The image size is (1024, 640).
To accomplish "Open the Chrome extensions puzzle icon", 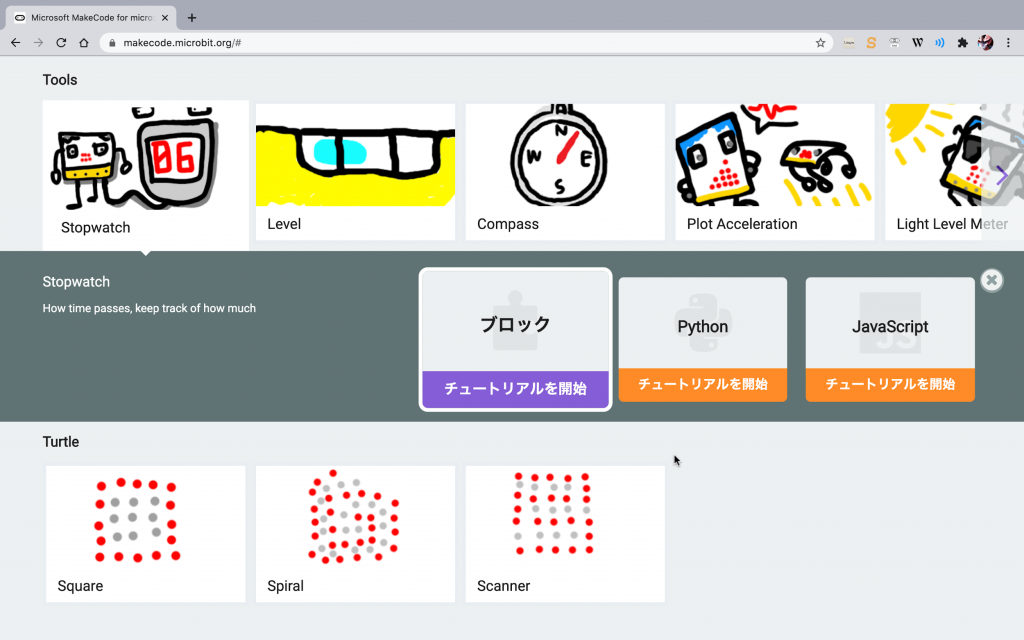I will [962, 43].
